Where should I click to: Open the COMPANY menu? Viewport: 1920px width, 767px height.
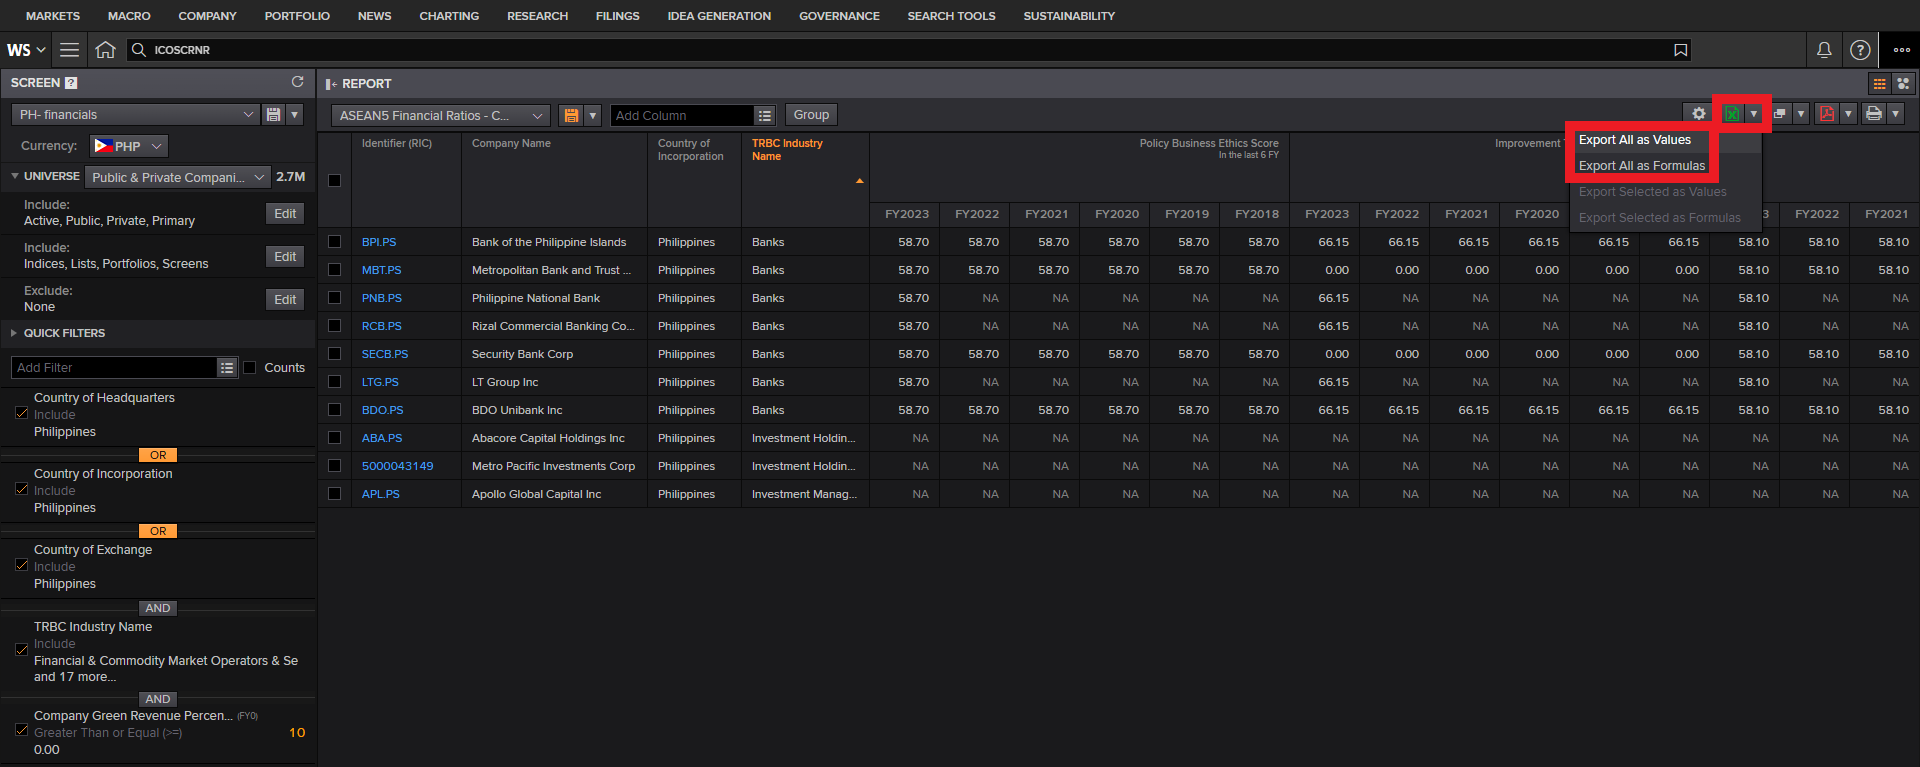coord(207,16)
